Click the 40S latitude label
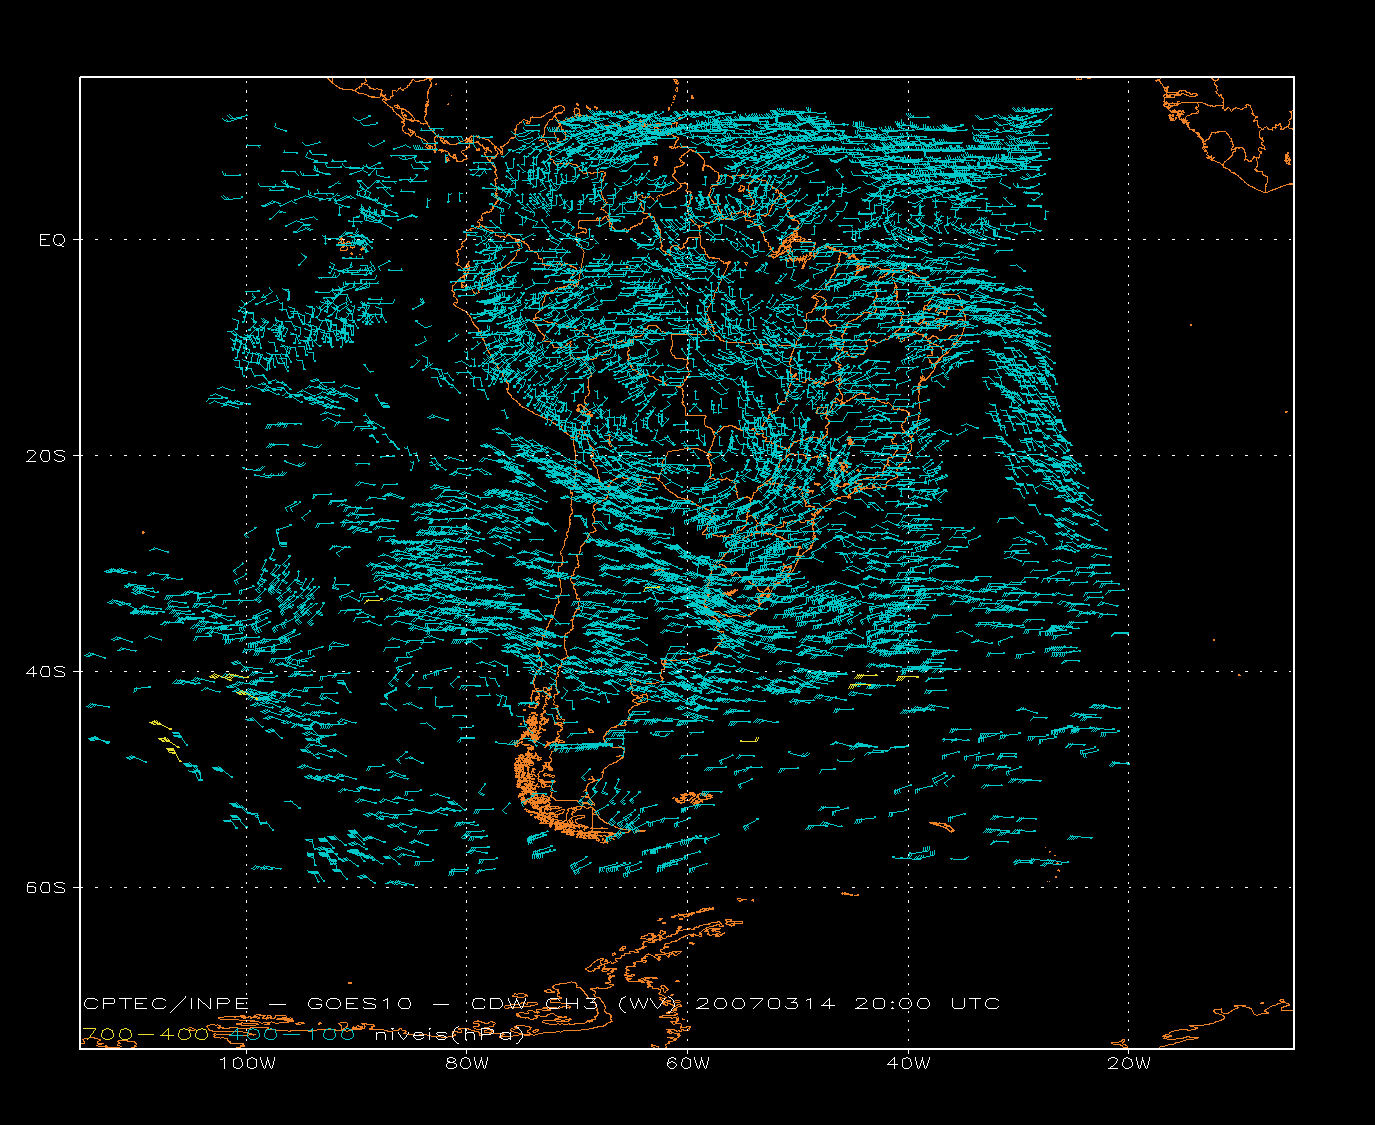Screen dimensions: 1375x1125 [45, 672]
